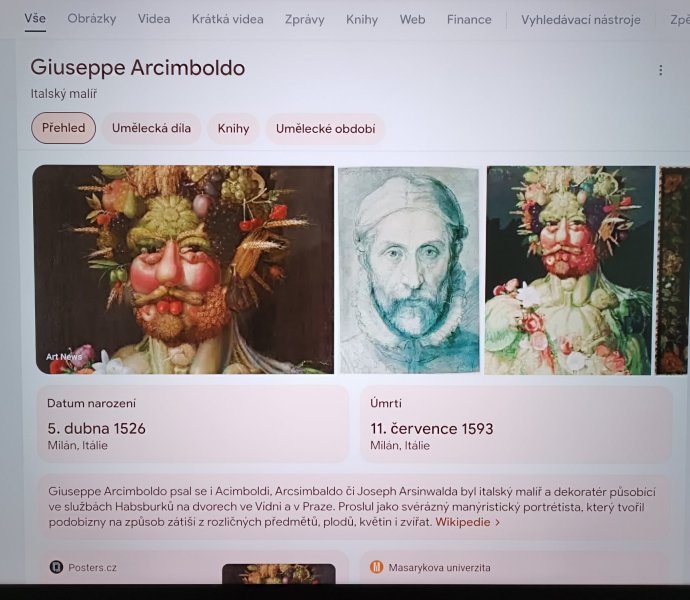Switch to the Web tab

point(412,20)
